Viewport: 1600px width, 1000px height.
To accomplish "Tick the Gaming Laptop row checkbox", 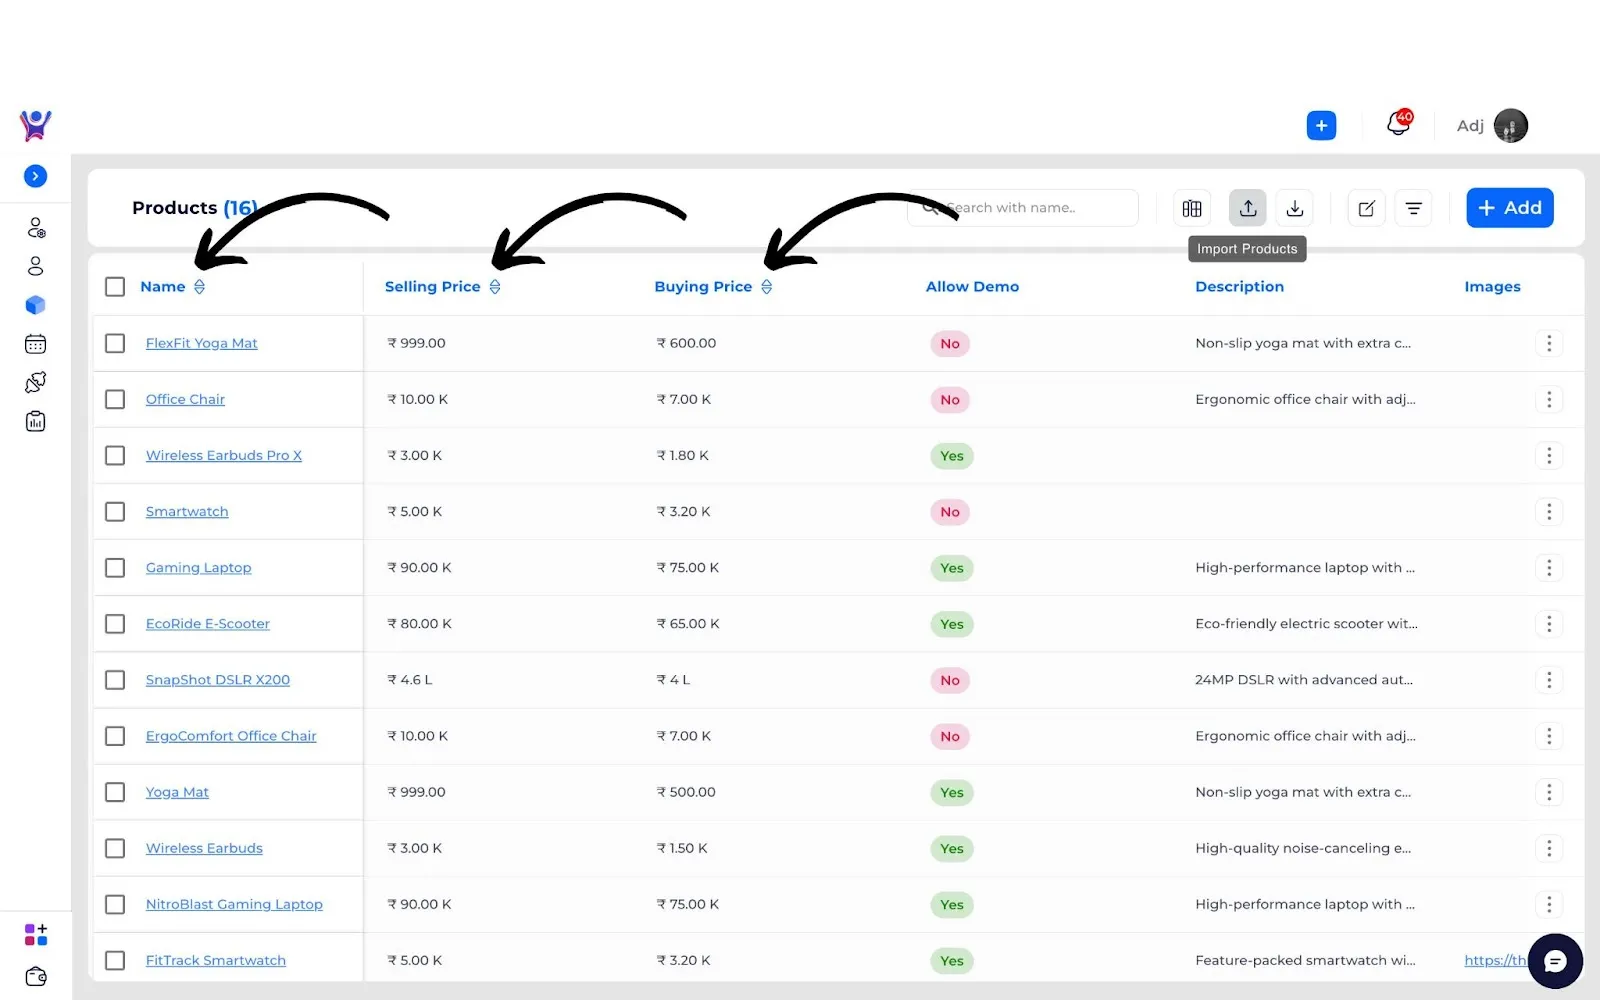I will coord(115,568).
